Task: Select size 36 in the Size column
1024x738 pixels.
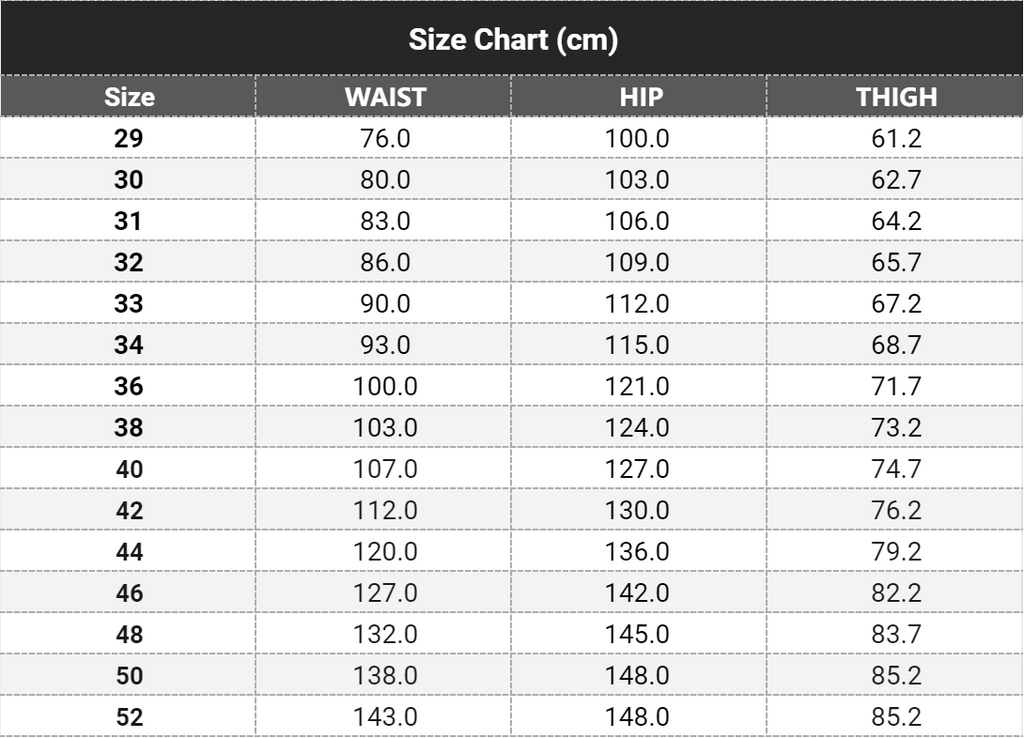Action: point(129,386)
